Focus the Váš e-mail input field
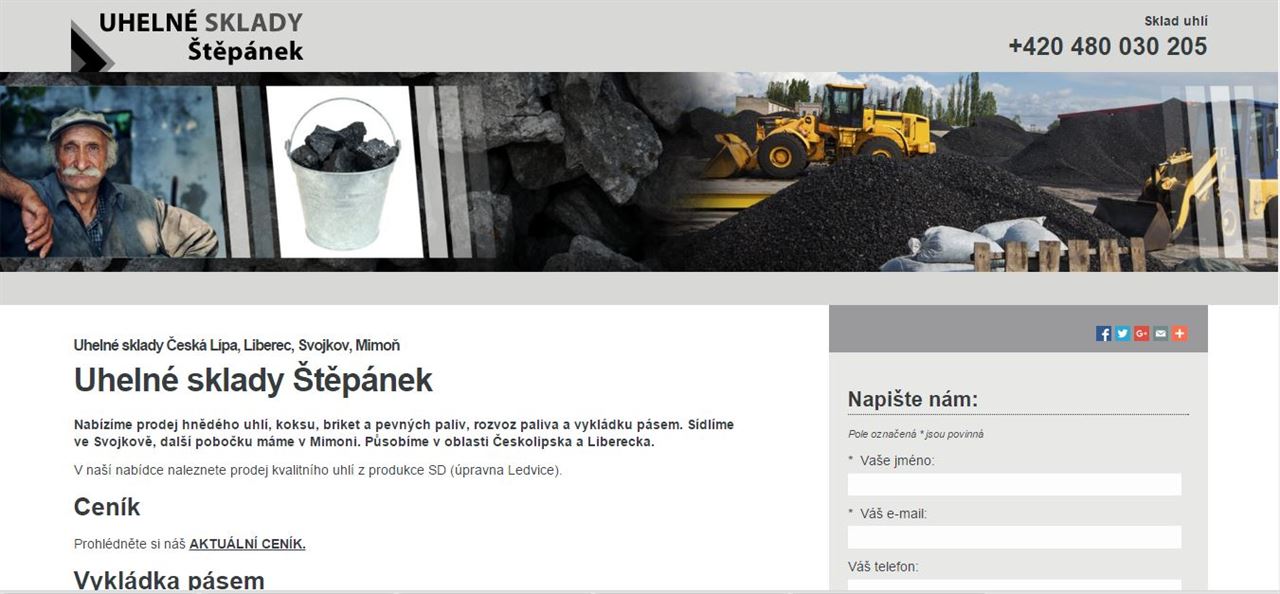1280x594 pixels. (1014, 537)
